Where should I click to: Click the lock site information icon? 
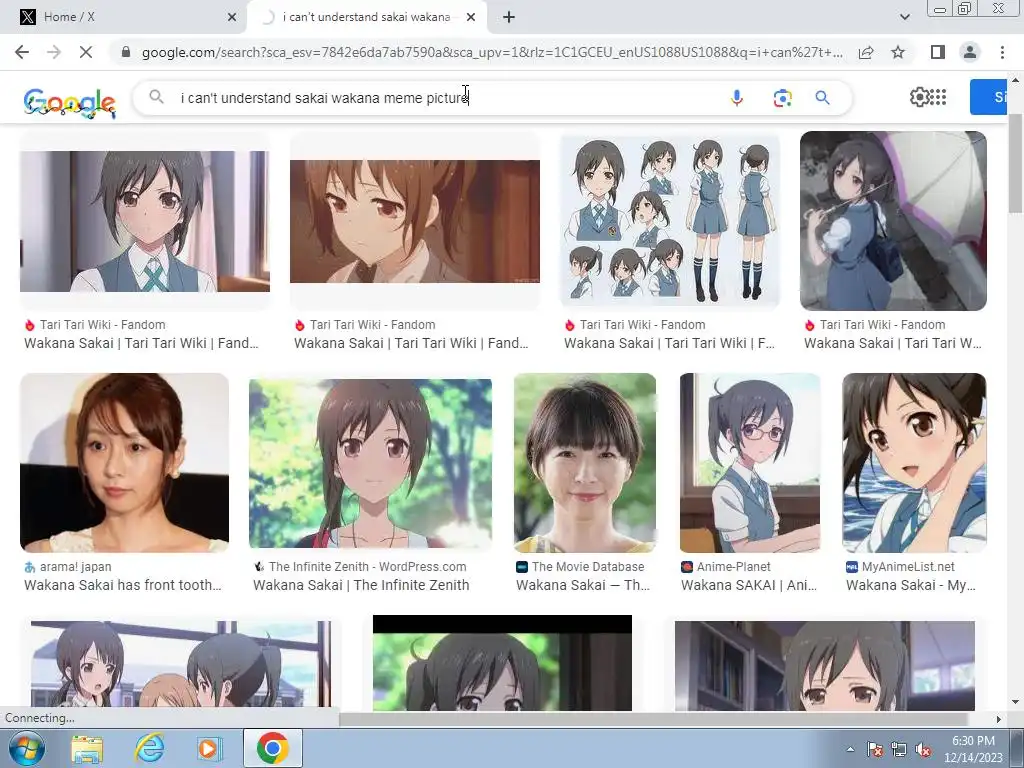126,52
